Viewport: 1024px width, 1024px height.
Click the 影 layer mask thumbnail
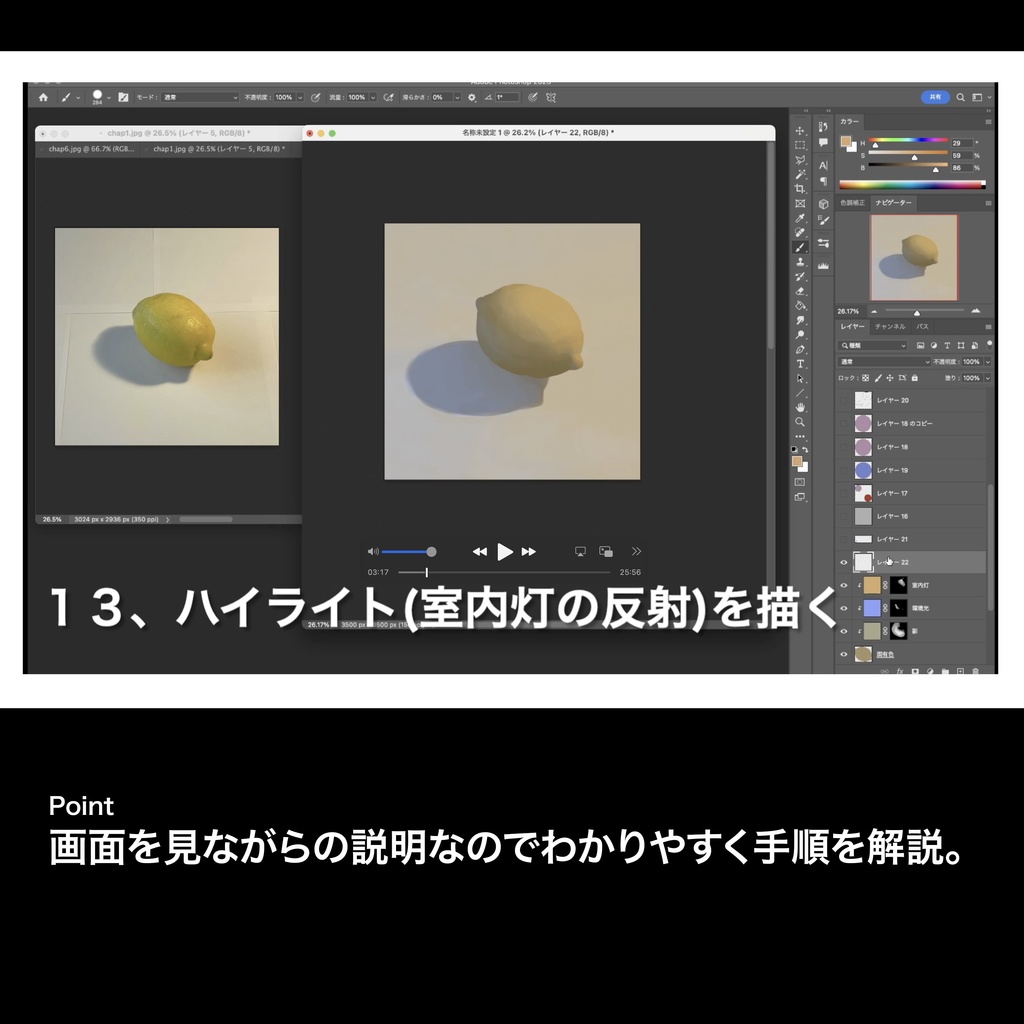[x=897, y=631]
